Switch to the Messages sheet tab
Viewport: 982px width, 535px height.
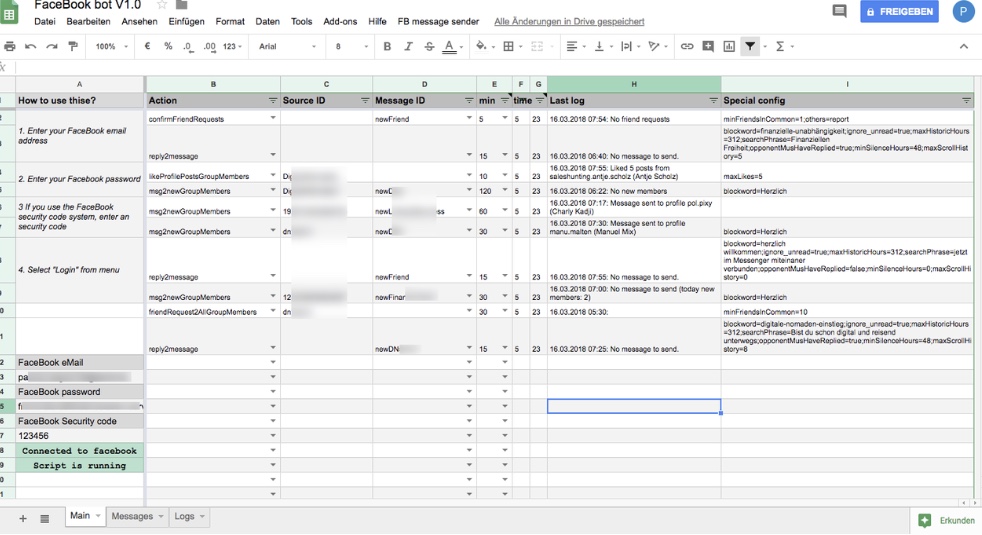[137, 516]
